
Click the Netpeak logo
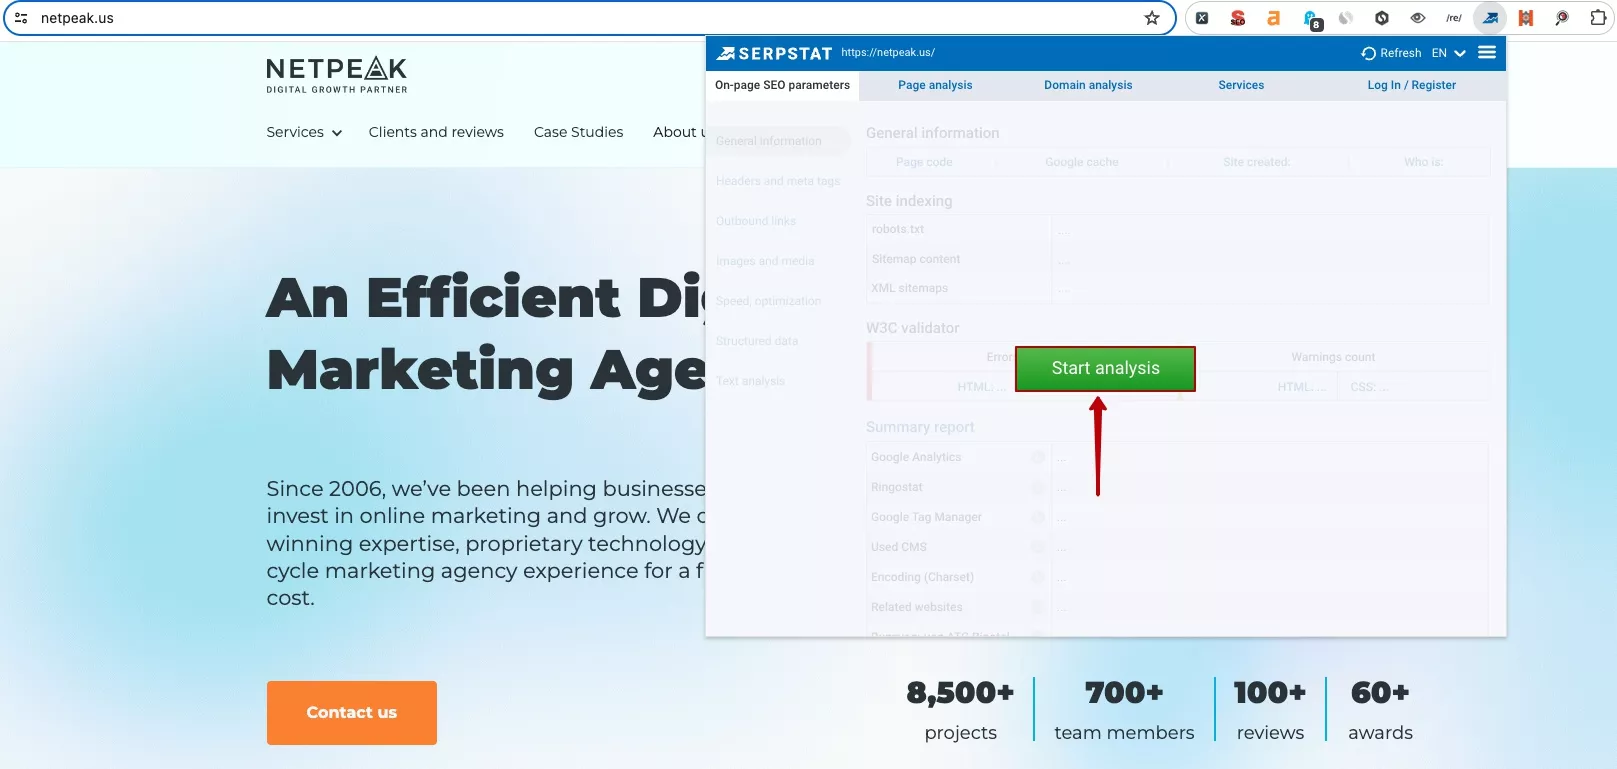pos(337,75)
